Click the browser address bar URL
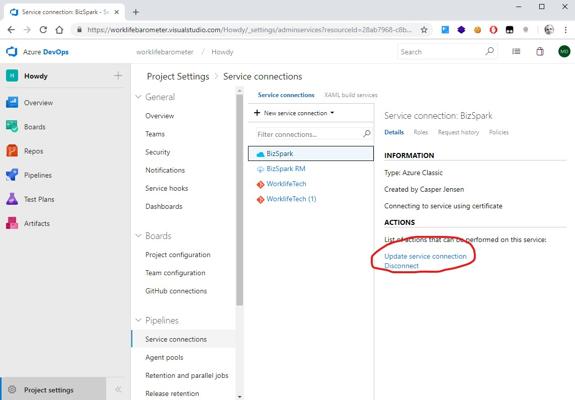This screenshot has height=400, width=575. pos(249,30)
